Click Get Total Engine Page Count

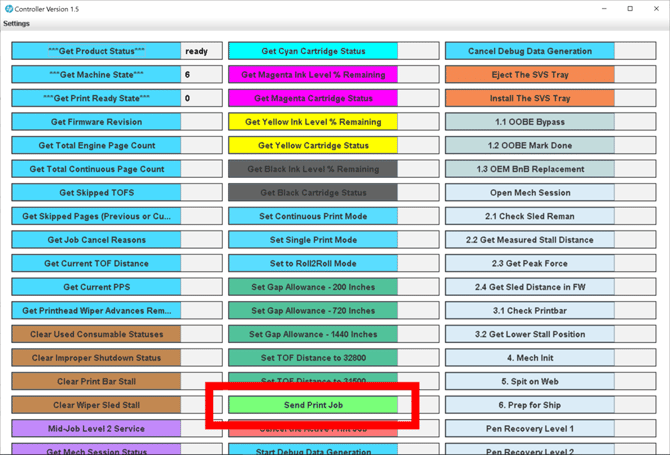pos(96,145)
